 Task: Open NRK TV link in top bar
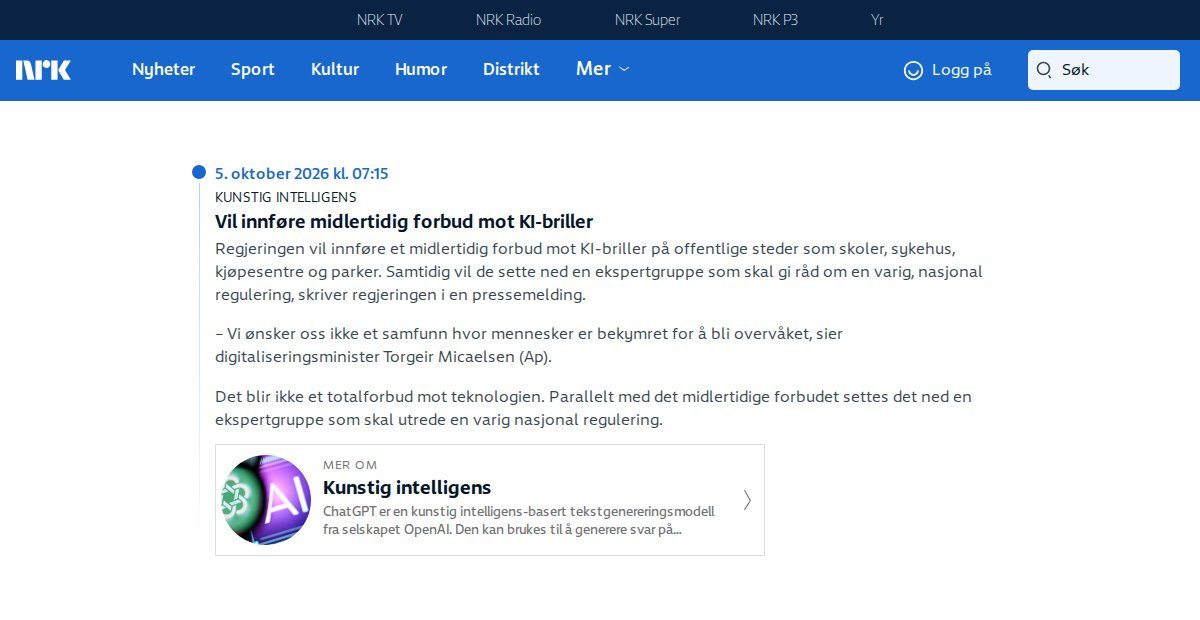click(x=380, y=20)
